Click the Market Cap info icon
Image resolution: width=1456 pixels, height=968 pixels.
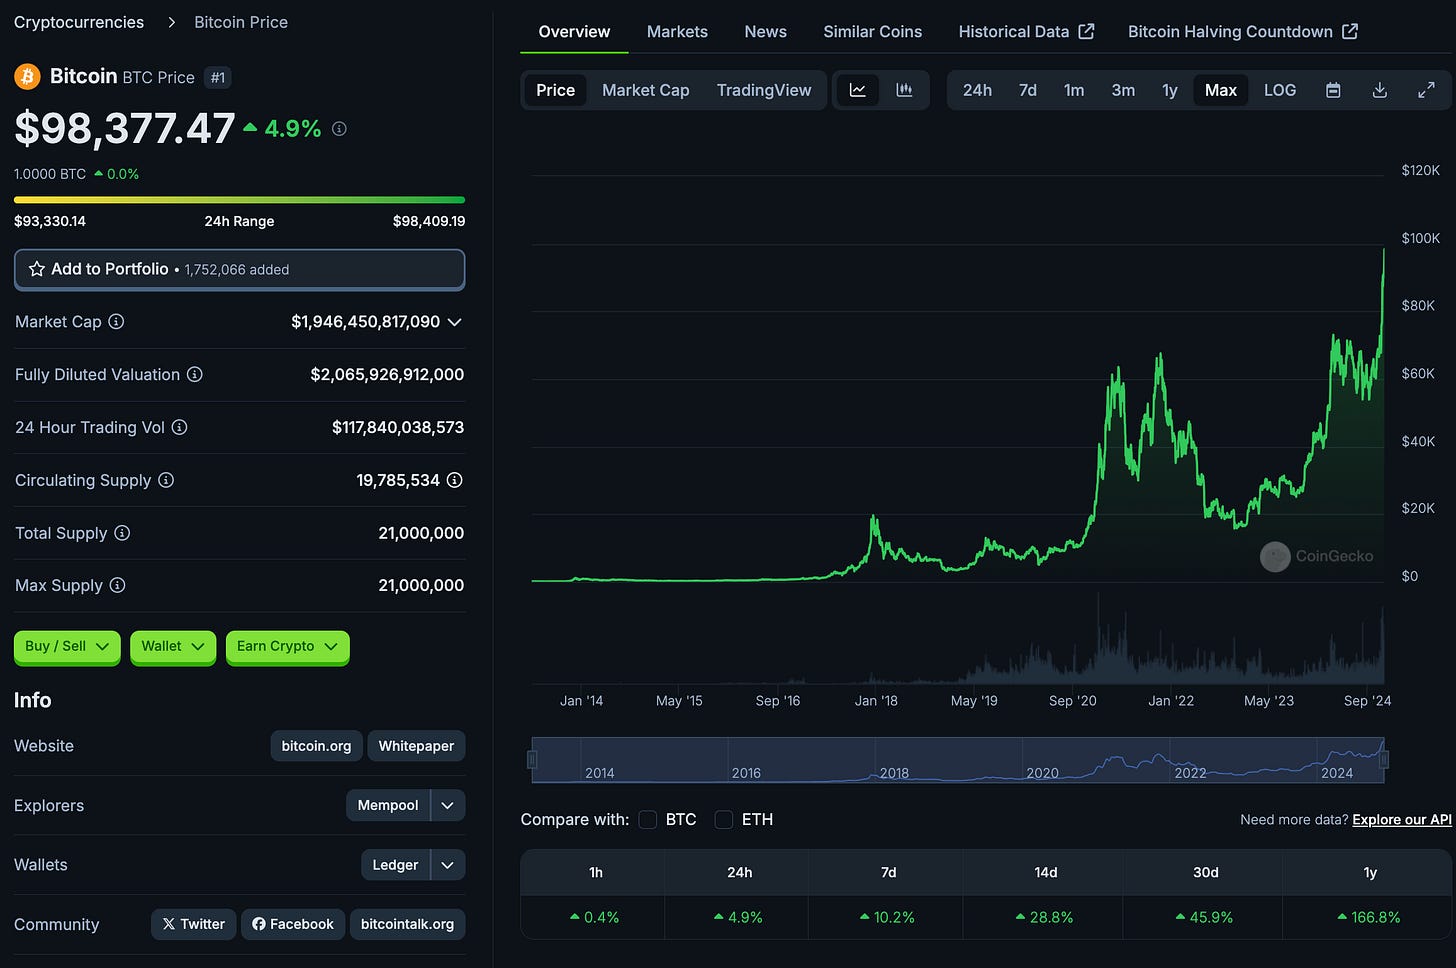116,321
